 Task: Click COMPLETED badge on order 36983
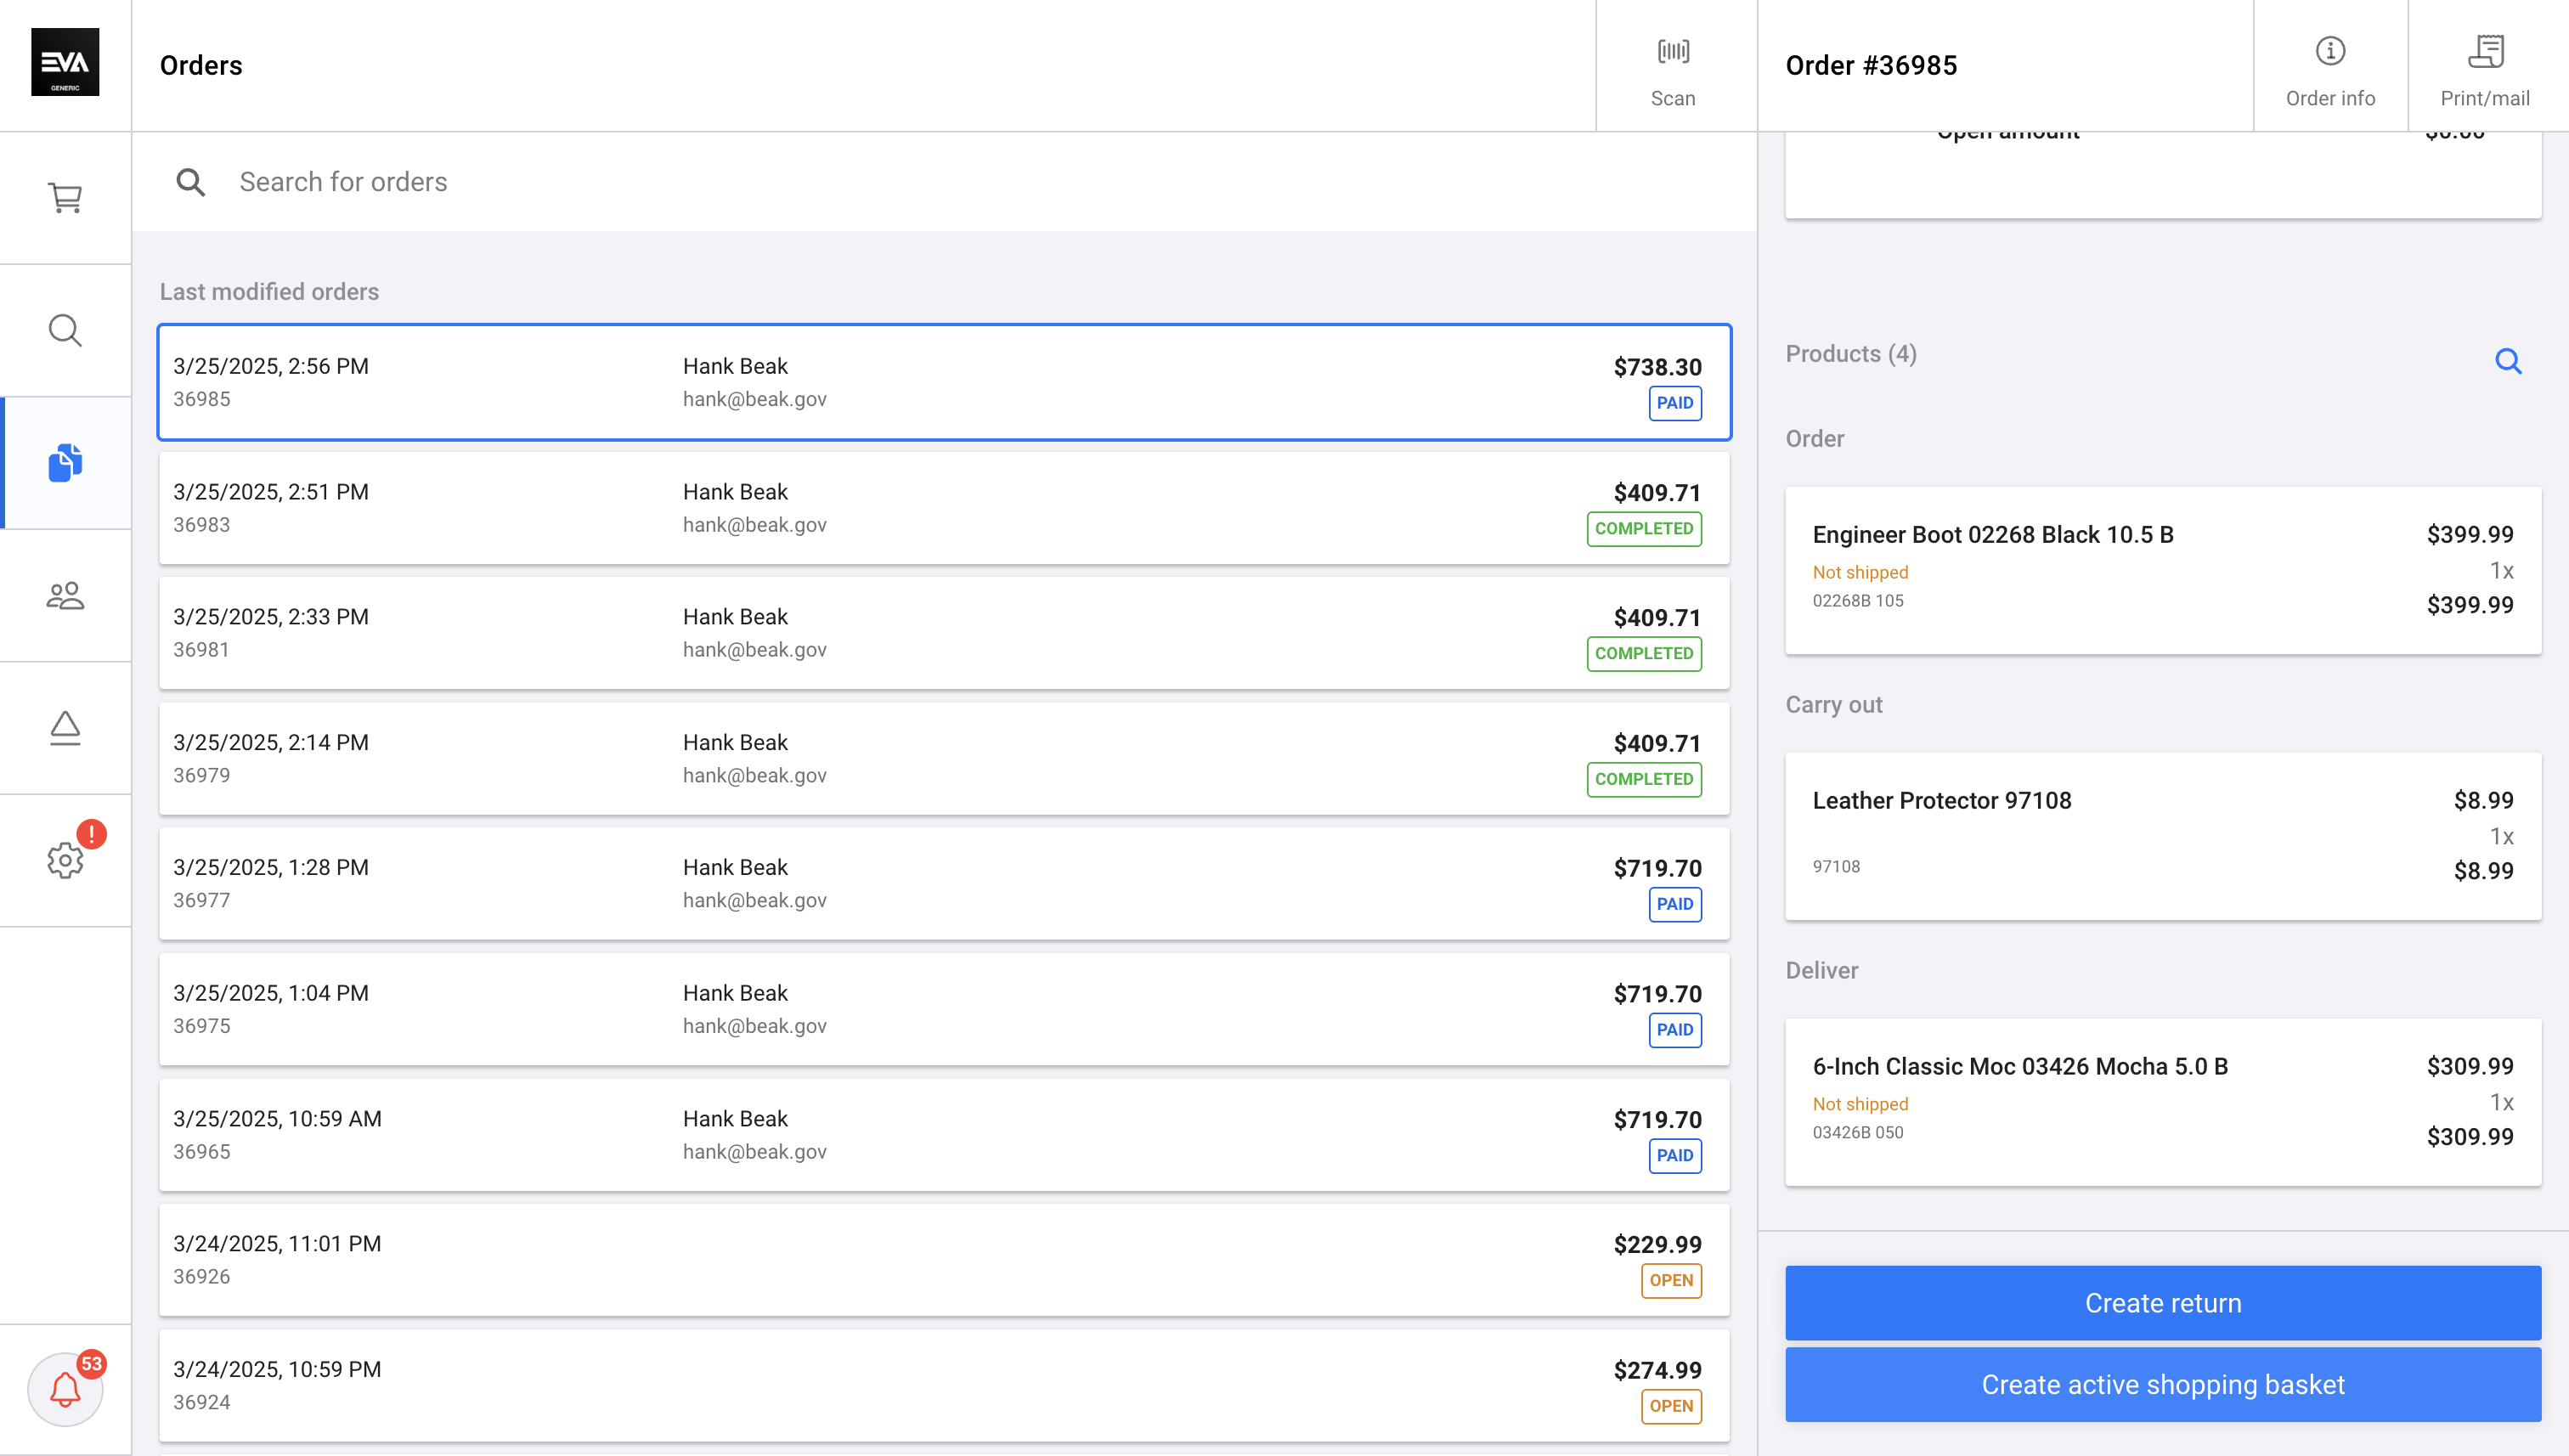pyautogui.click(x=1644, y=528)
